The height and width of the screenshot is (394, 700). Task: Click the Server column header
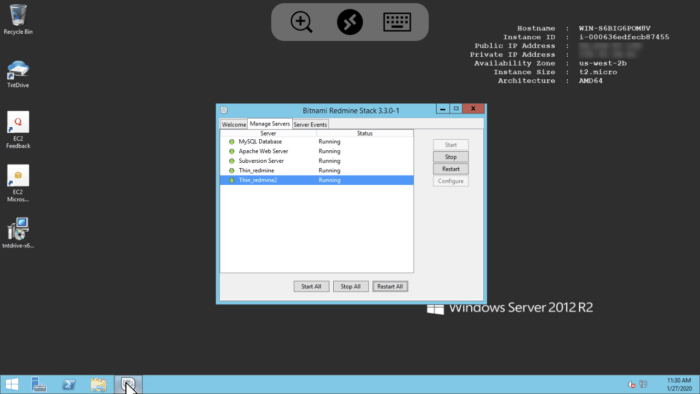pos(268,133)
